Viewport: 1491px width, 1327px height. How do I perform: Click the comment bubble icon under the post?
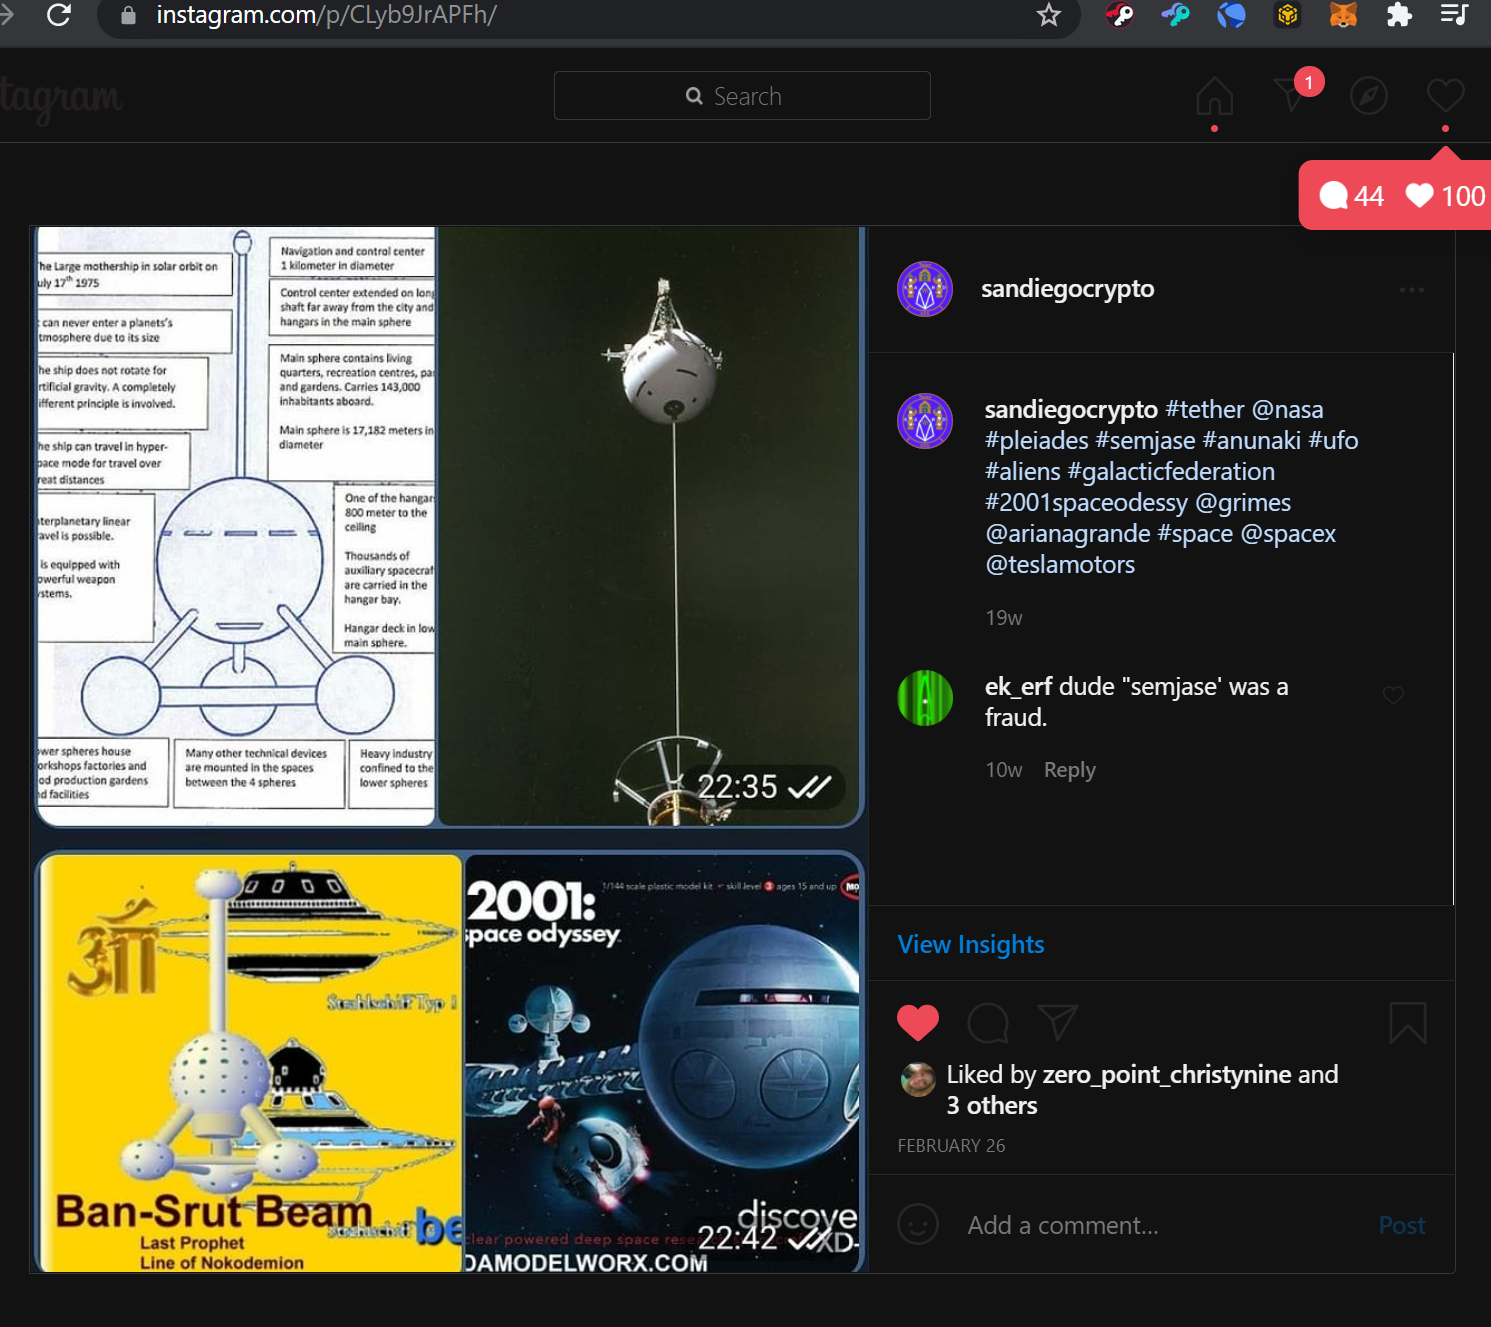(x=988, y=1022)
